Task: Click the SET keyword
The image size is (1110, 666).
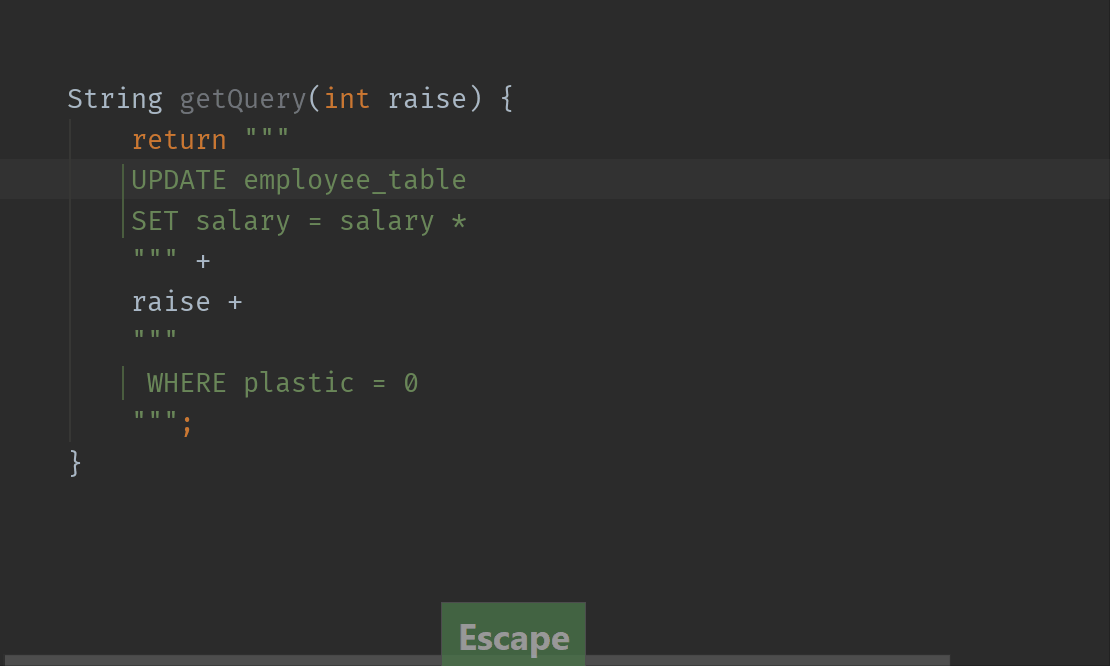Action: [155, 220]
